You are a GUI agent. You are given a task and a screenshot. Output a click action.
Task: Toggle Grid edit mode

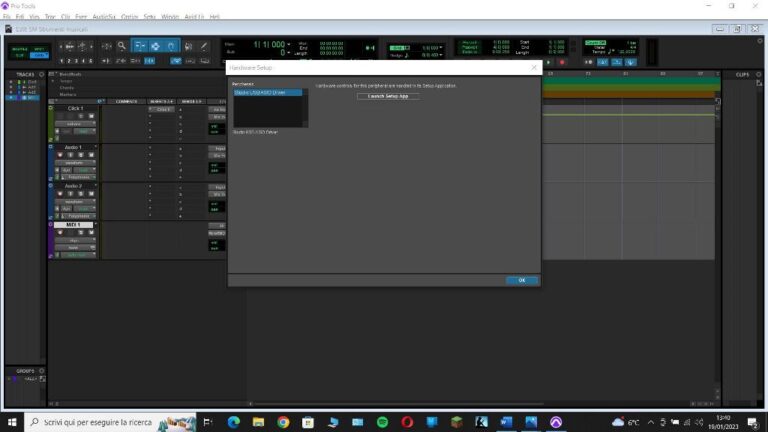click(x=39, y=55)
